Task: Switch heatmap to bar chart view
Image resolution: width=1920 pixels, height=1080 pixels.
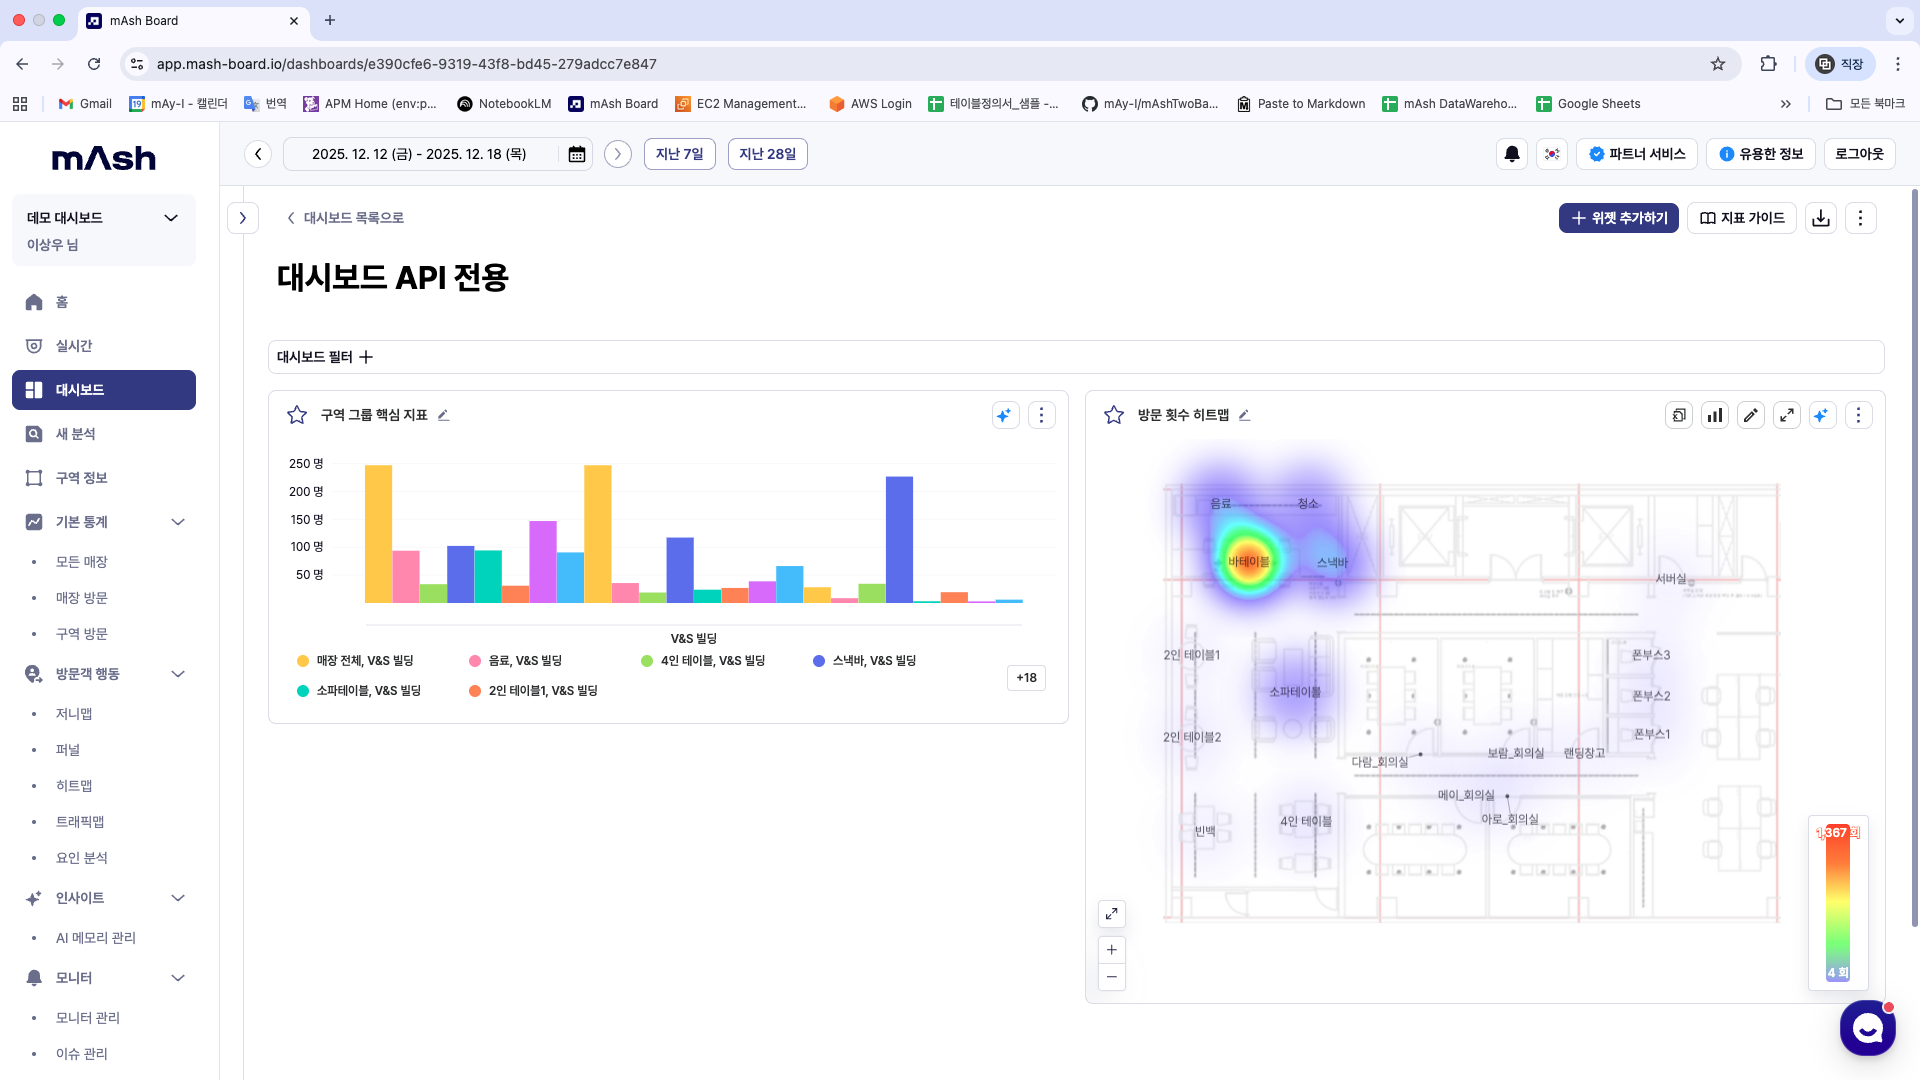Action: pos(1714,415)
